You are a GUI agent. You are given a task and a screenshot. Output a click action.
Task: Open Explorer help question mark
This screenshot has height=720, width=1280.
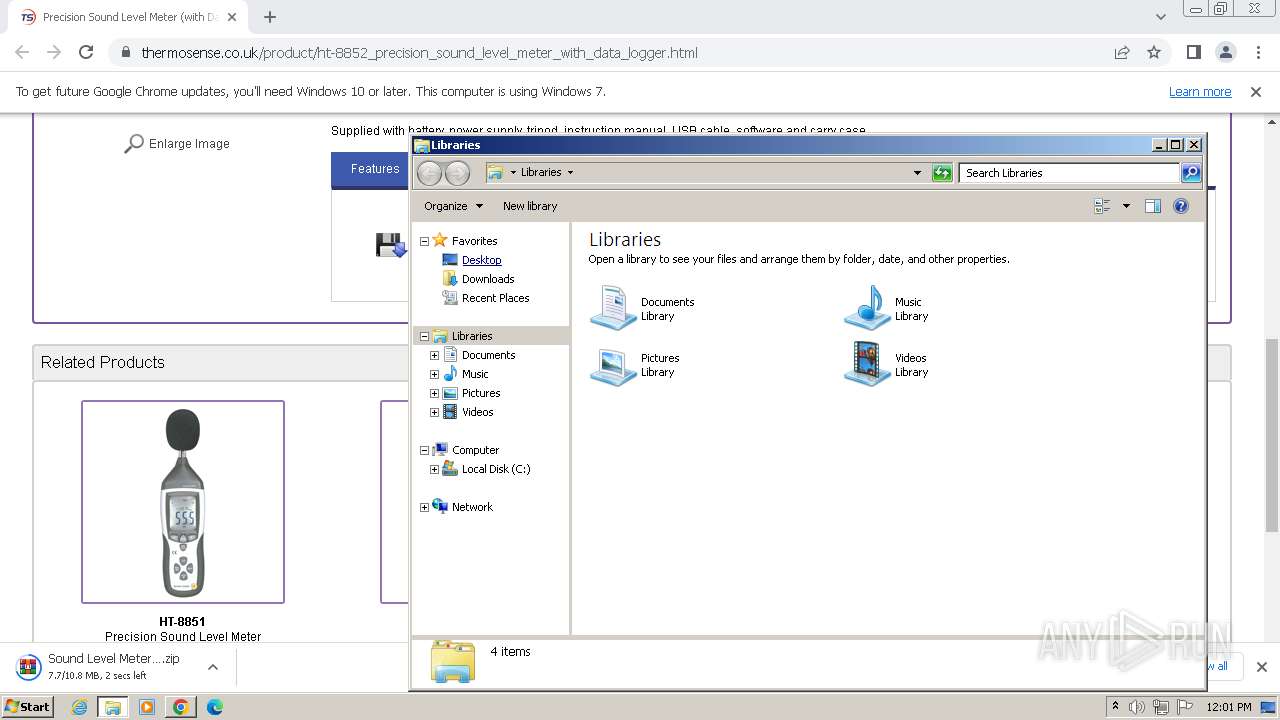[1180, 206]
